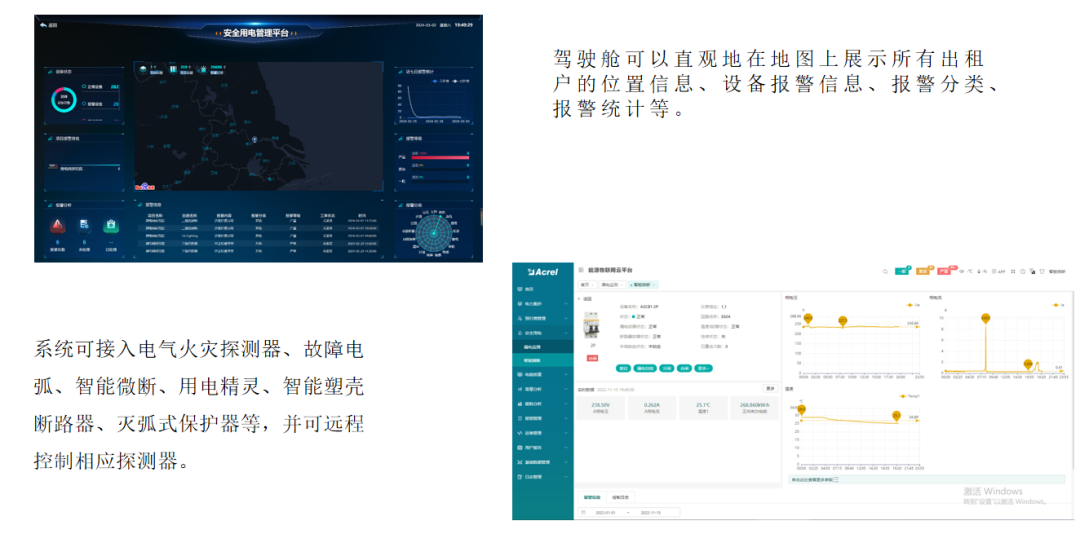
Task: Click the search magnifier in Acrel header
Action: [884, 271]
